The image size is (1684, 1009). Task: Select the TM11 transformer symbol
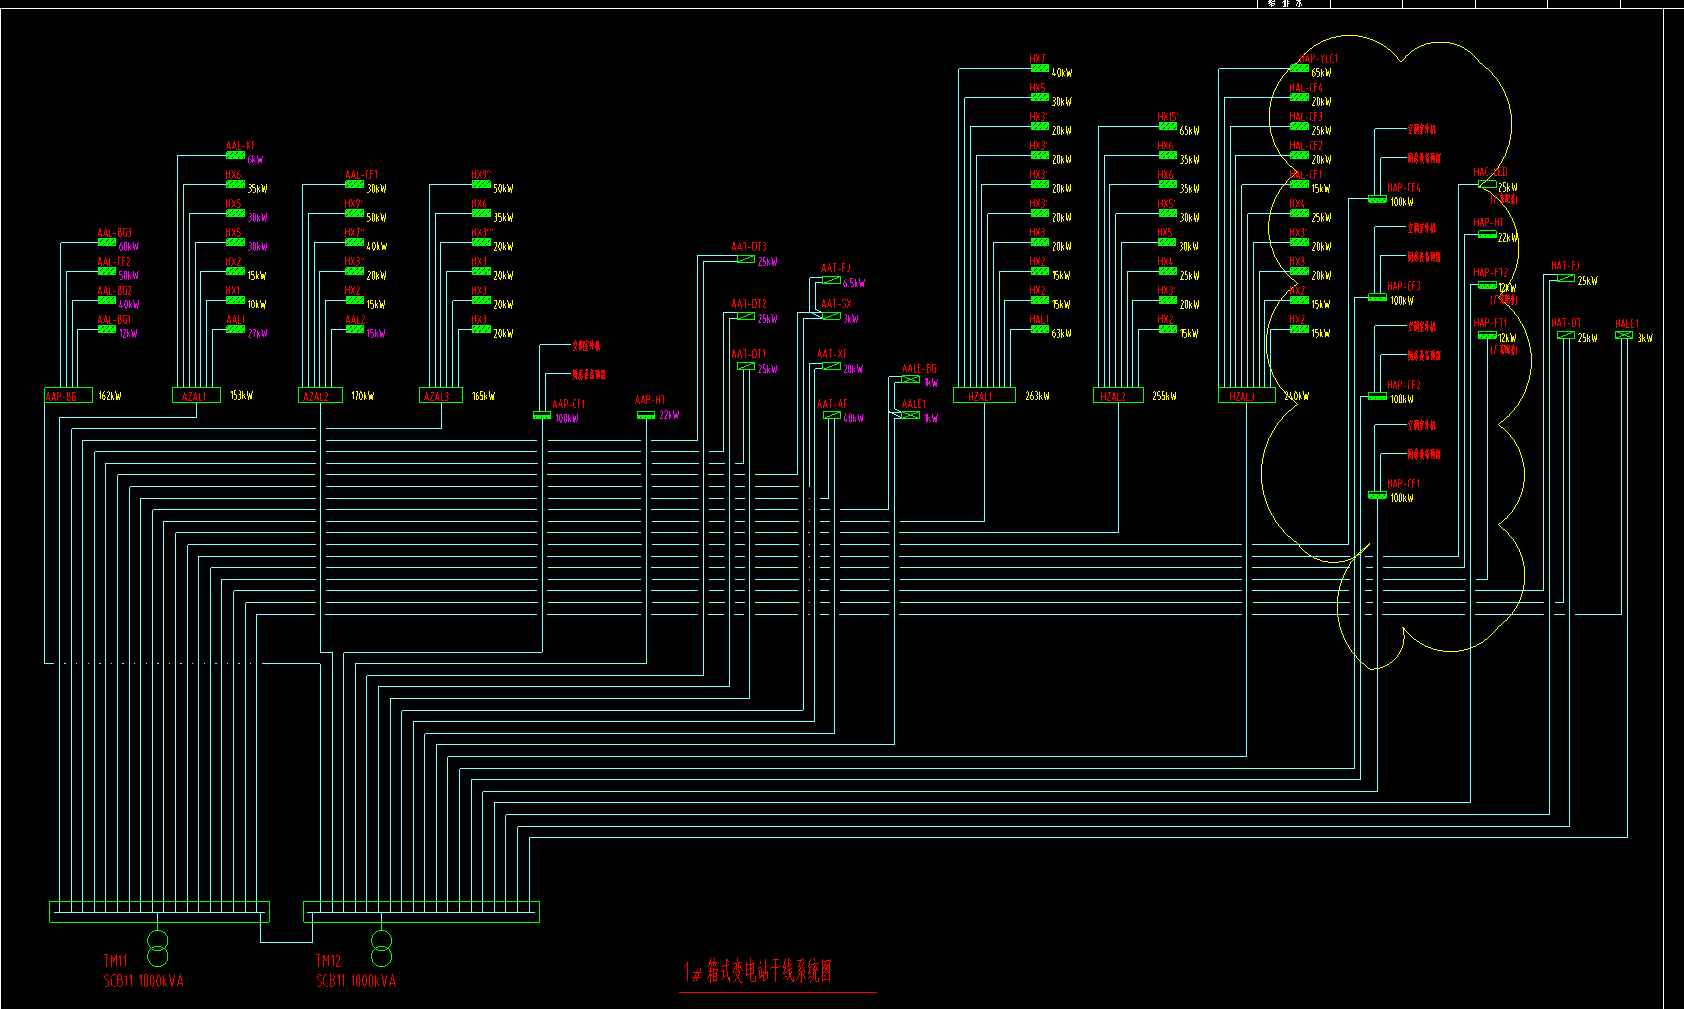(157, 947)
